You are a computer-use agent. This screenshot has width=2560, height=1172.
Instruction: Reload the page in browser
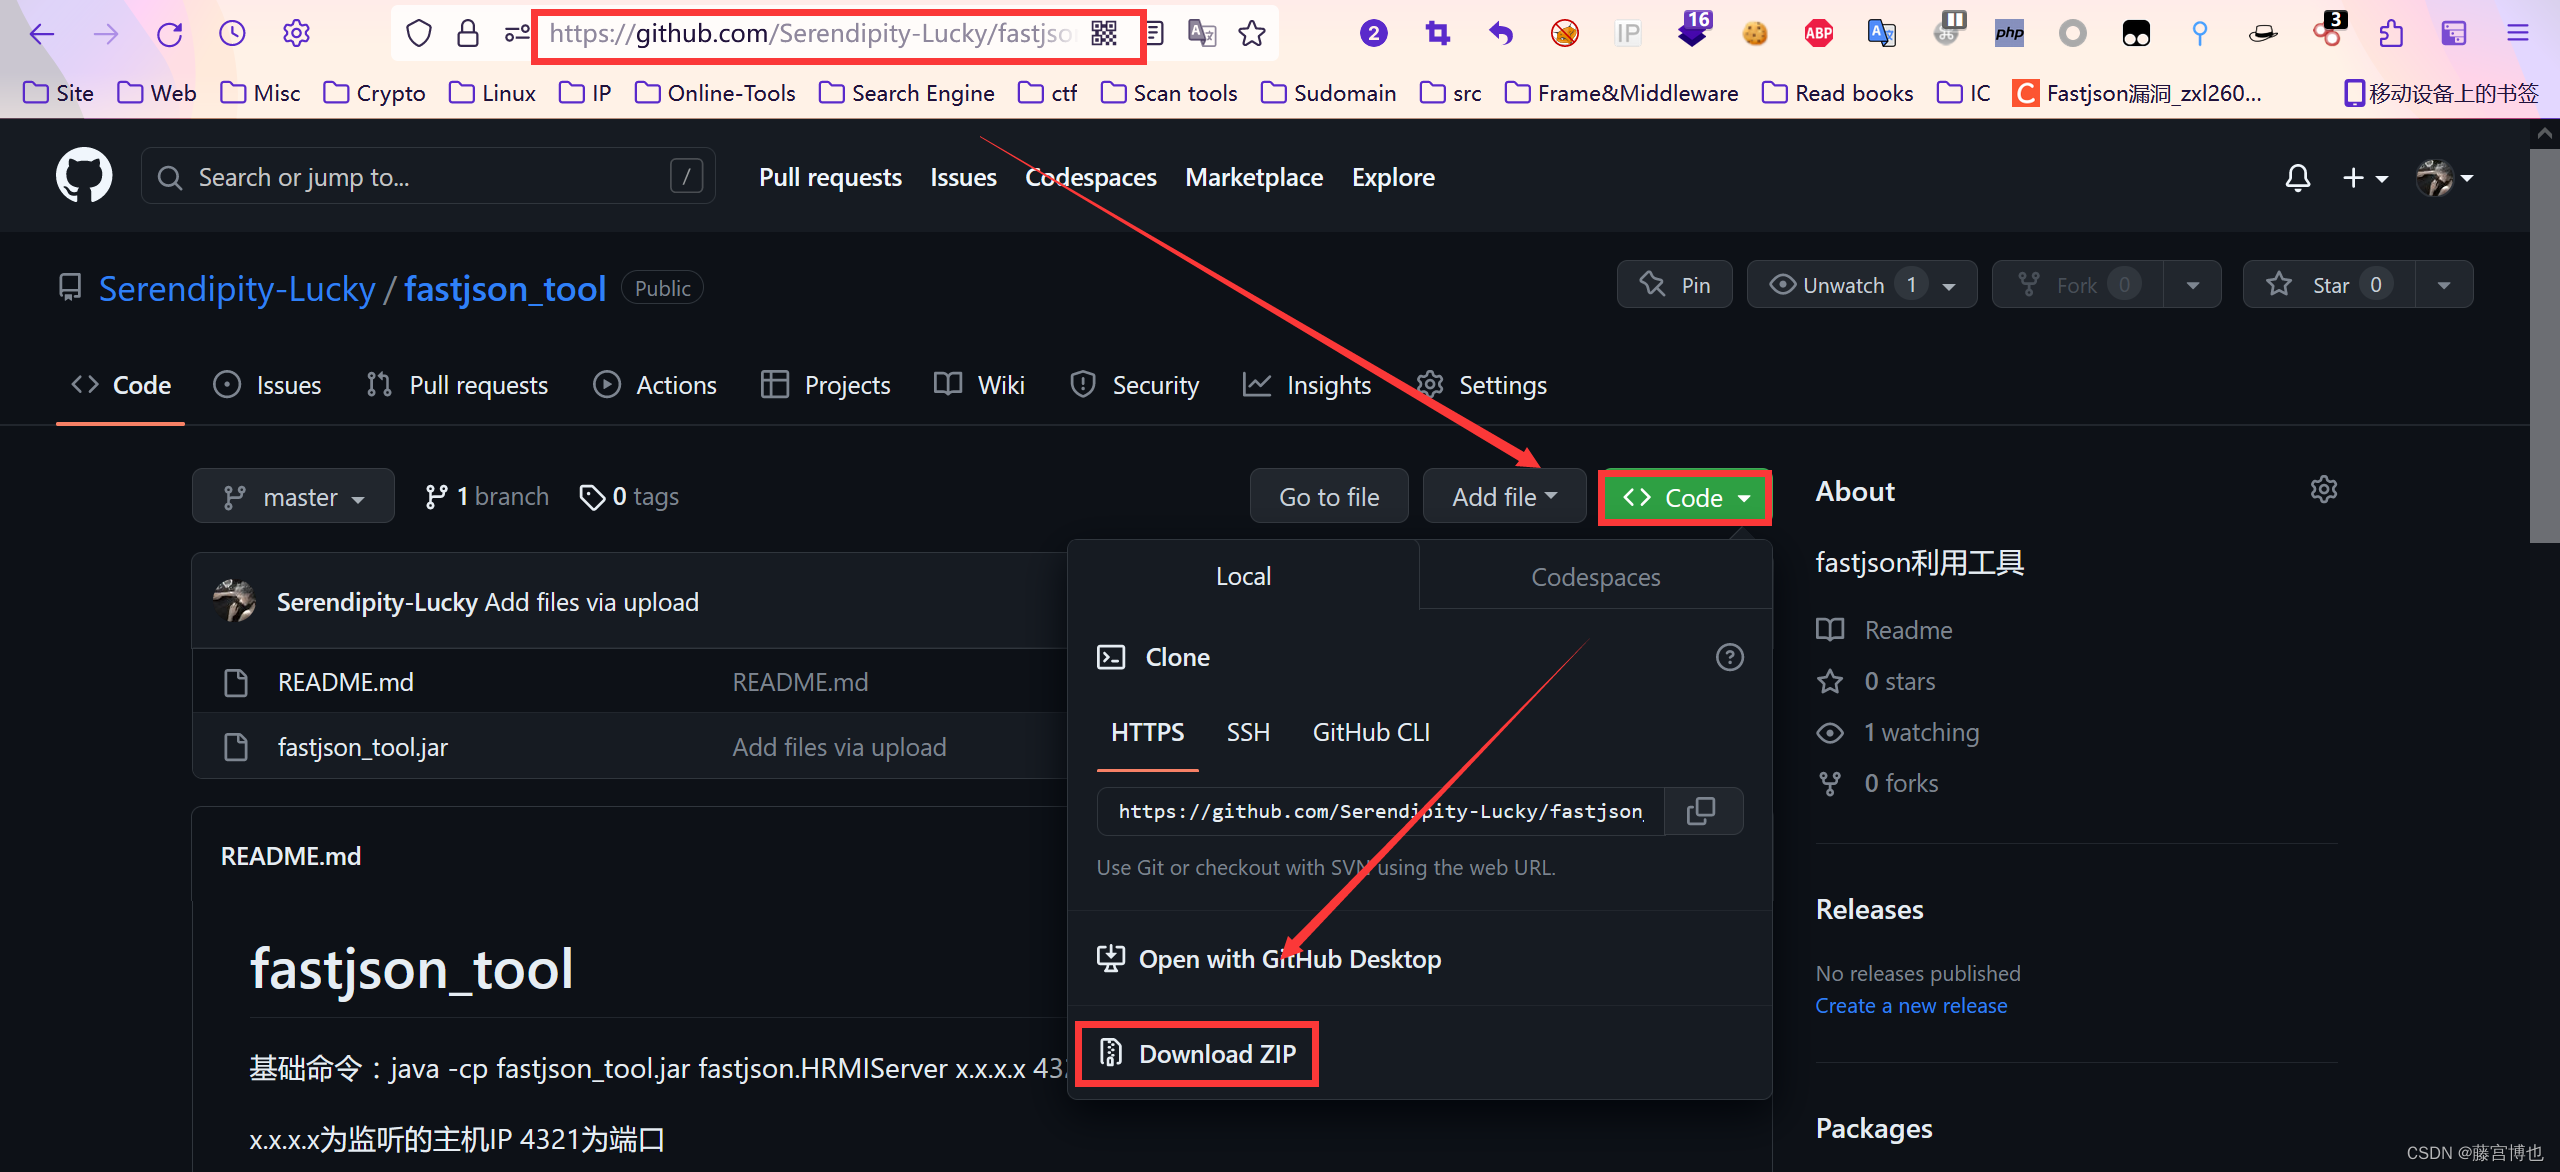(169, 34)
